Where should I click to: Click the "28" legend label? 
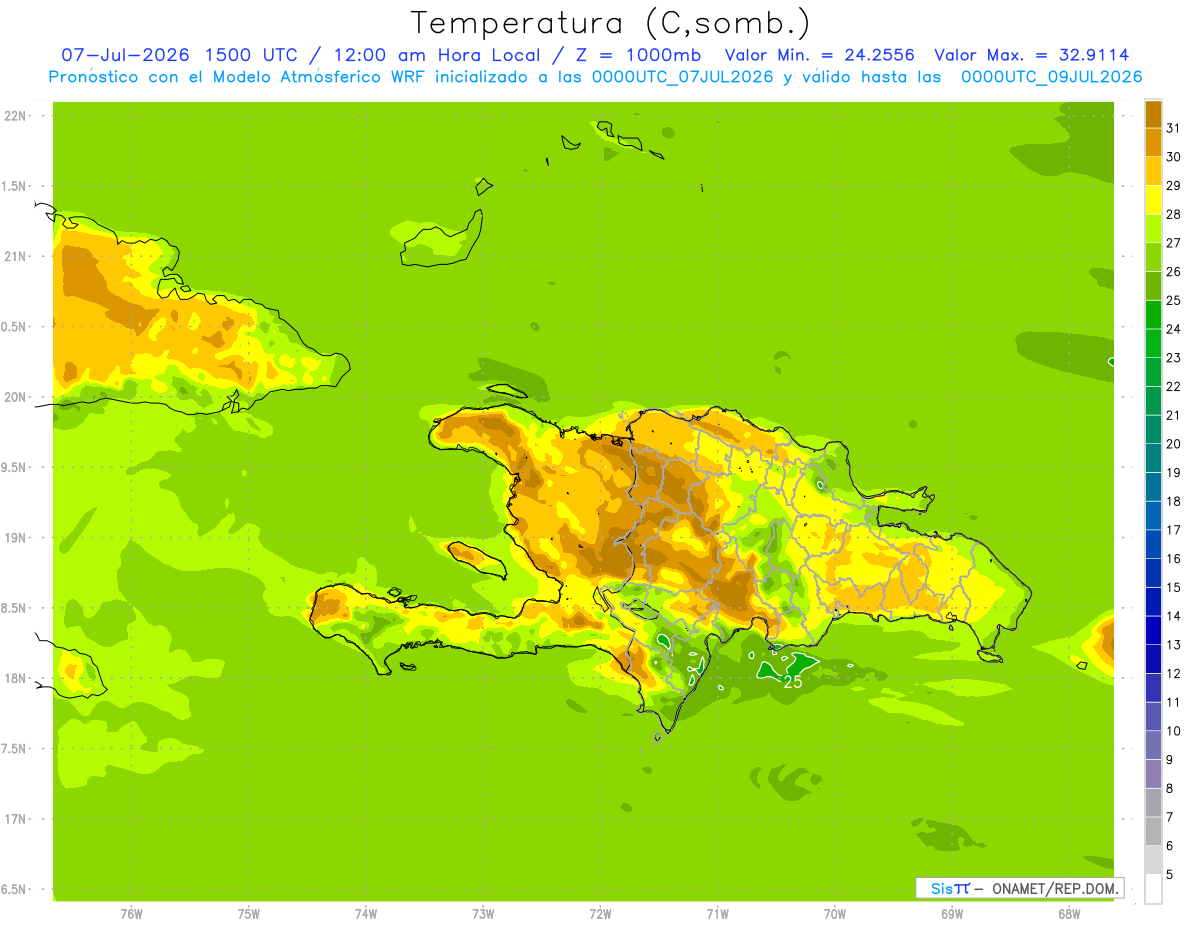pyautogui.click(x=1173, y=214)
